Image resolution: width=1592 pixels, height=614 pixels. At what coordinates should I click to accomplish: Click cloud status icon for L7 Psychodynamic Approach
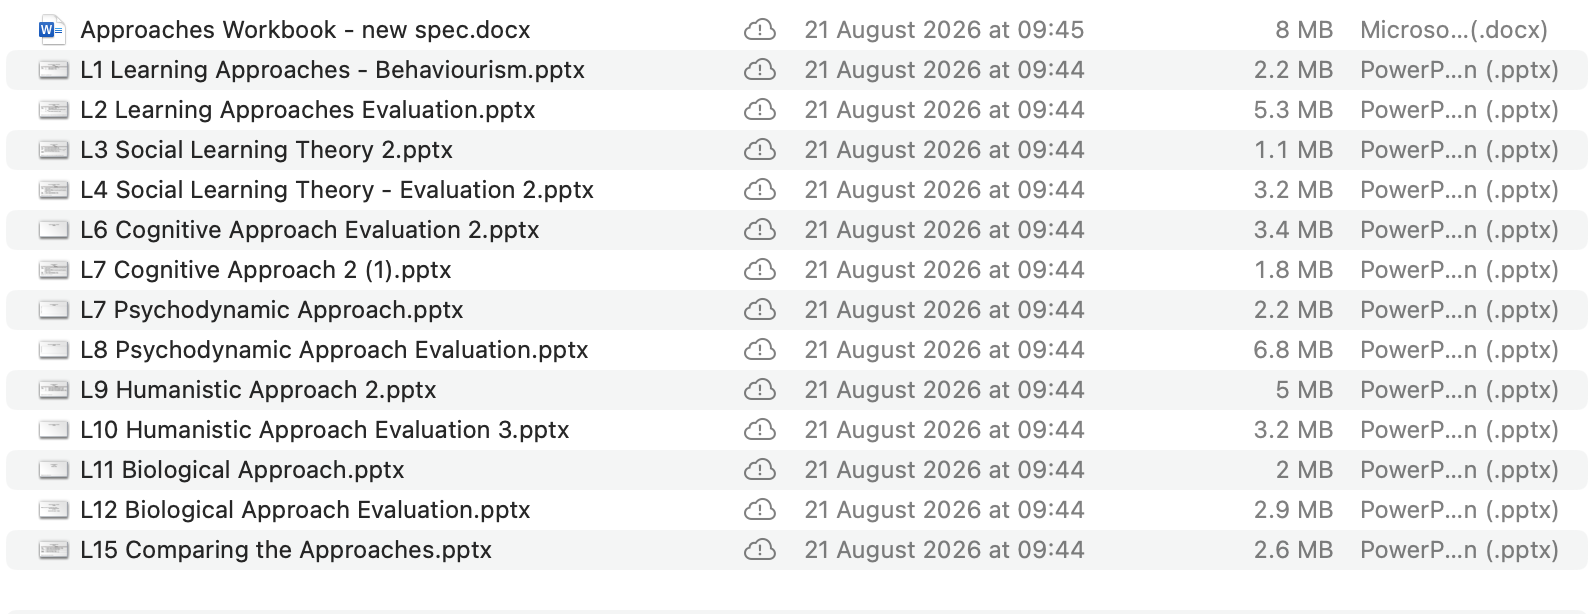pos(760,310)
